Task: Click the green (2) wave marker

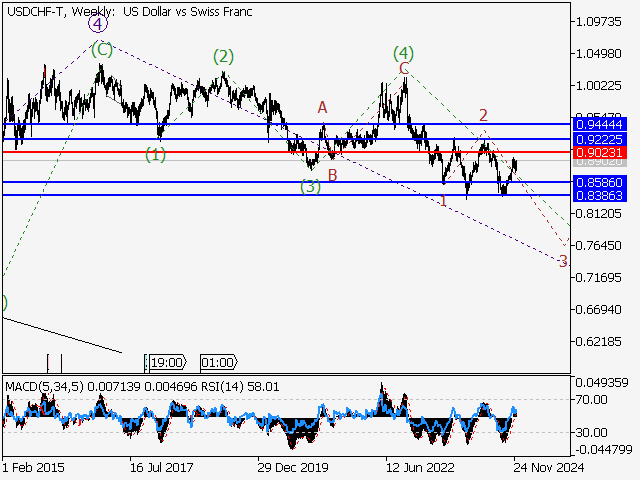Action: pos(223,56)
